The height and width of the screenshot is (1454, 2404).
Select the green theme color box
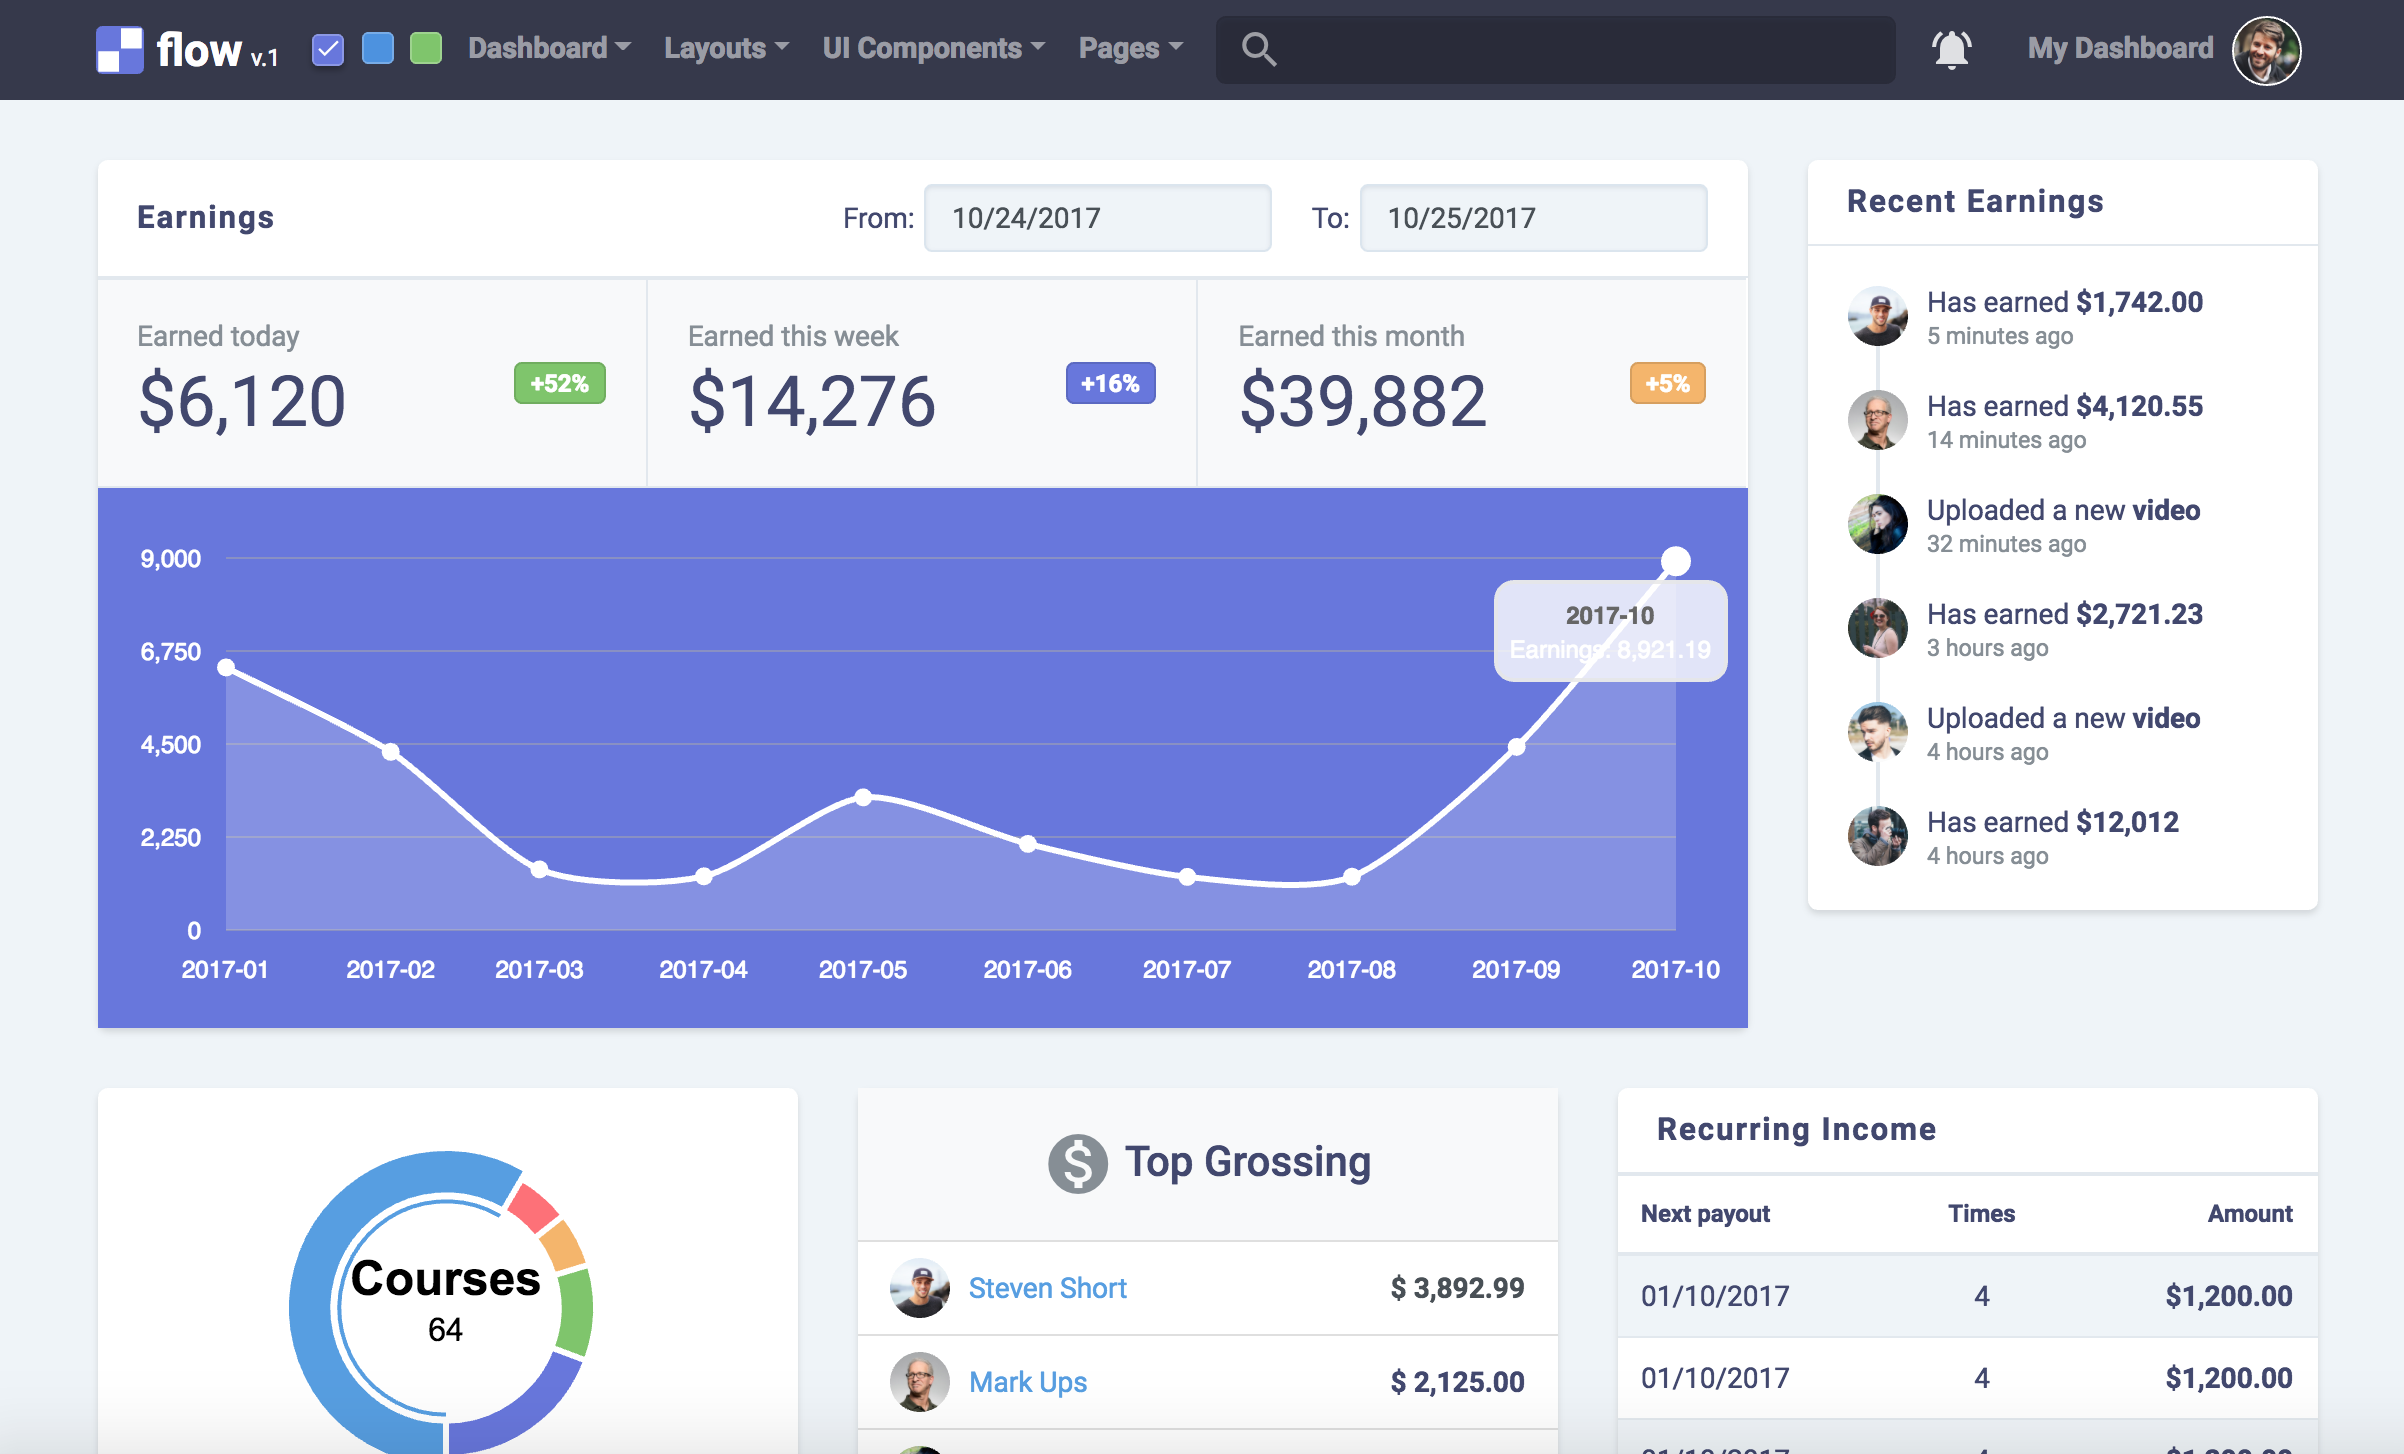tap(426, 48)
